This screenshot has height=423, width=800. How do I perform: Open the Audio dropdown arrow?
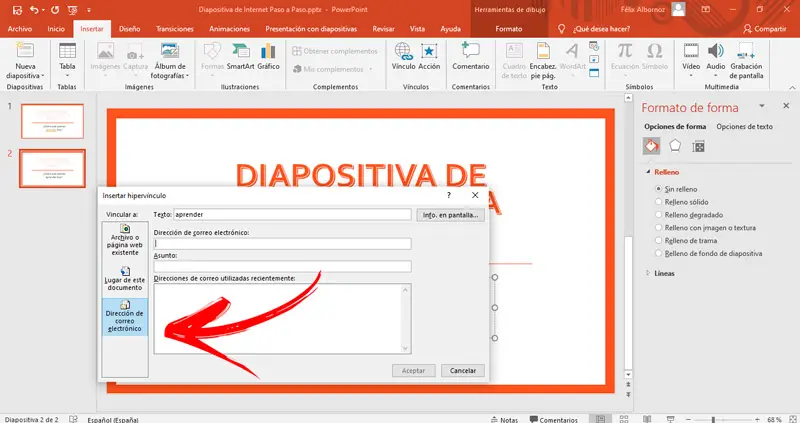715,76
